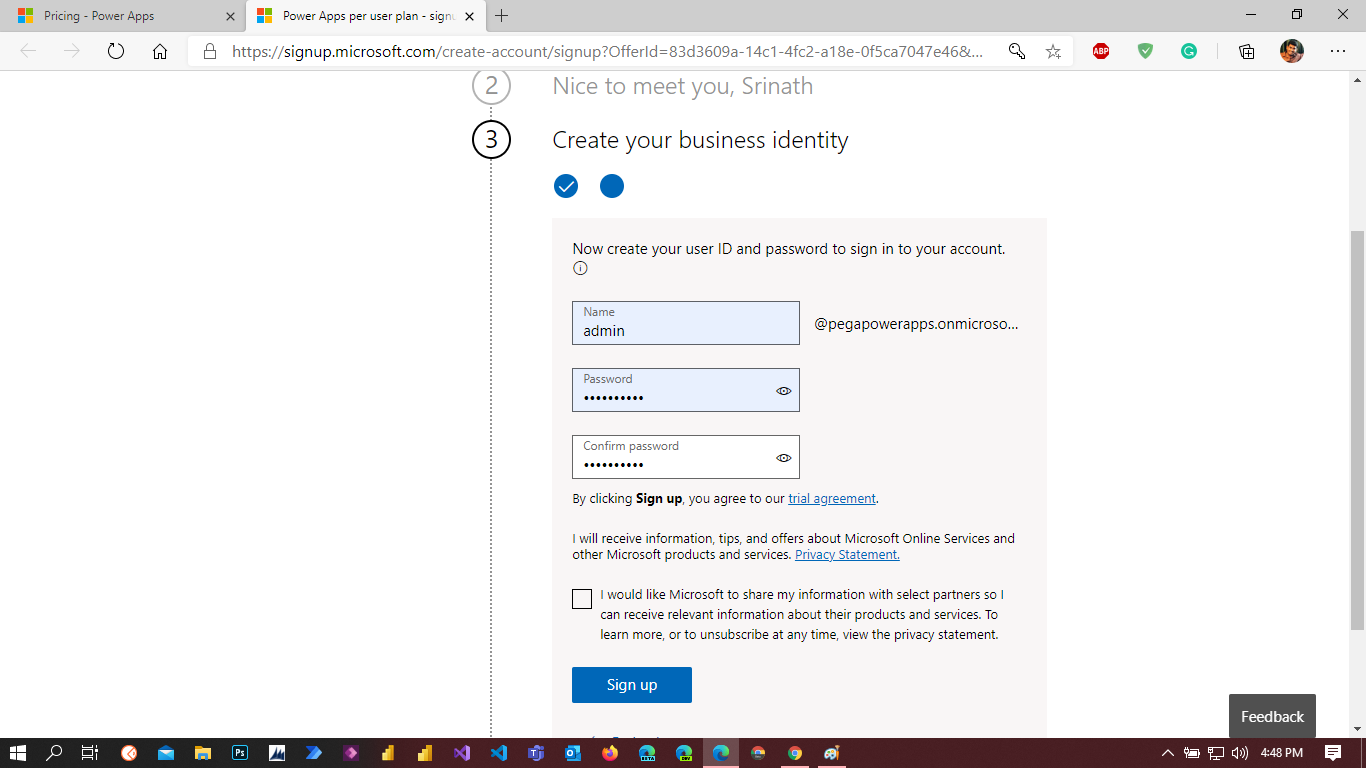
Task: Click the Name input field containing admin
Action: click(685, 330)
